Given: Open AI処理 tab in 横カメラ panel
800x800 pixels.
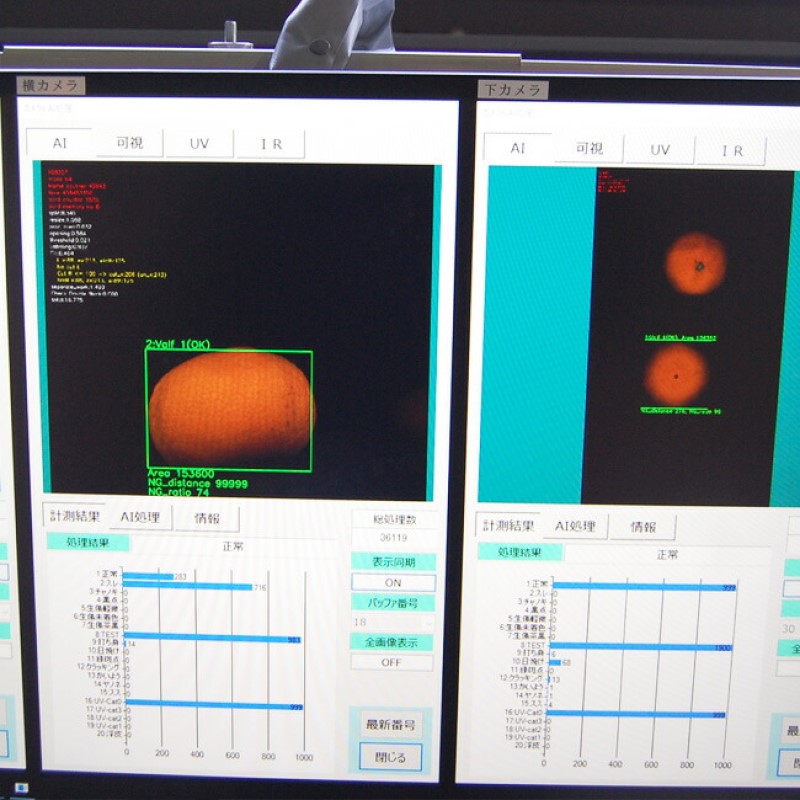Looking at the screenshot, I should (140, 517).
